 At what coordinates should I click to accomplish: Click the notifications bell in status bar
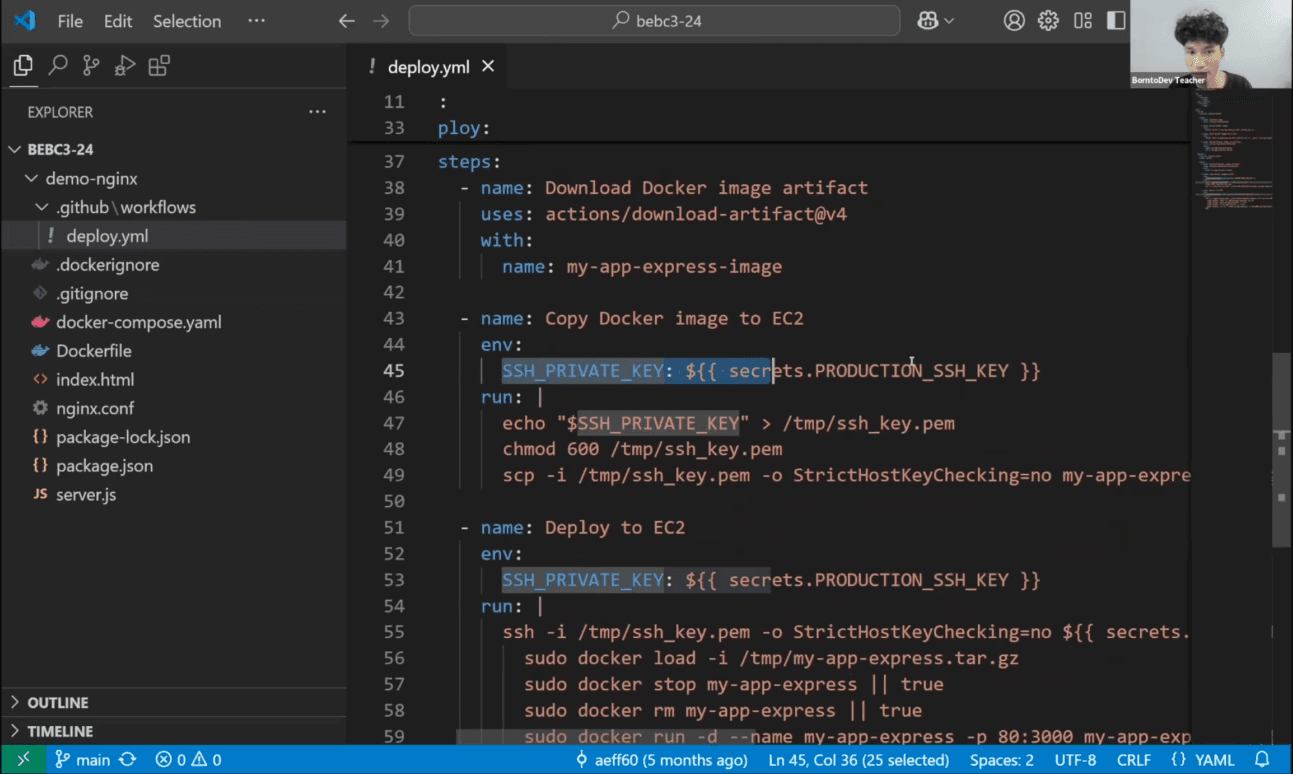click(1262, 760)
